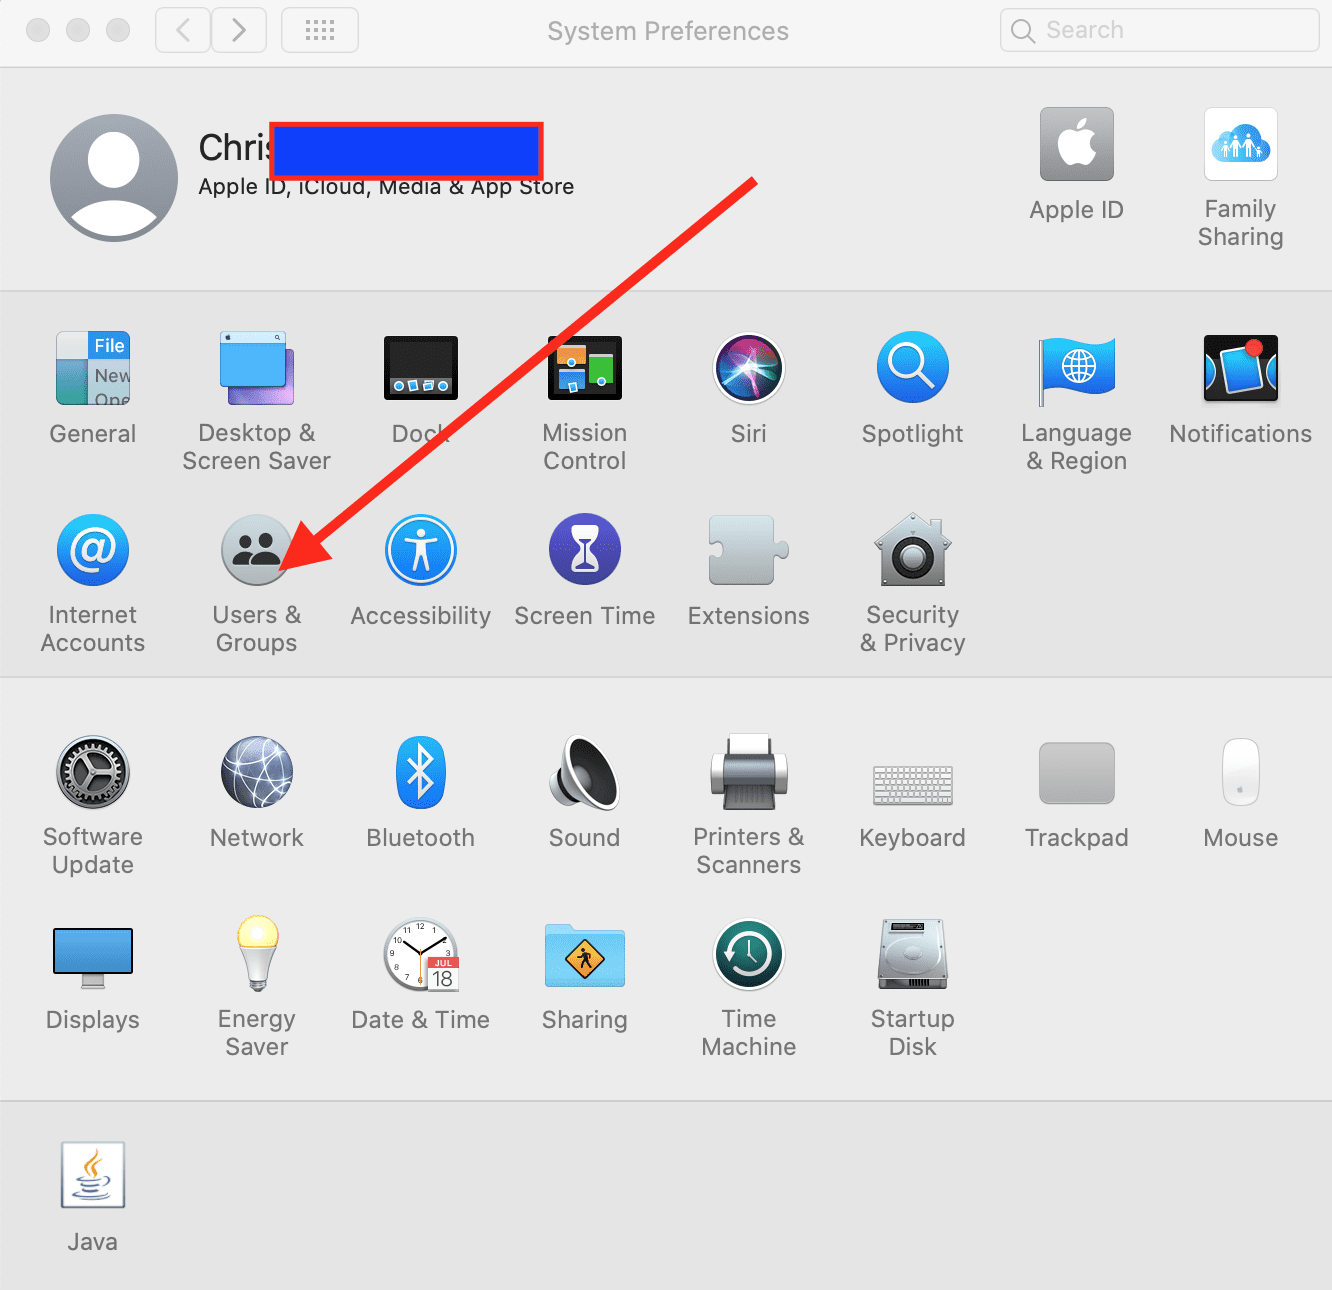Image resolution: width=1332 pixels, height=1290 pixels.
Task: Launch Software Update settings
Action: click(93, 773)
